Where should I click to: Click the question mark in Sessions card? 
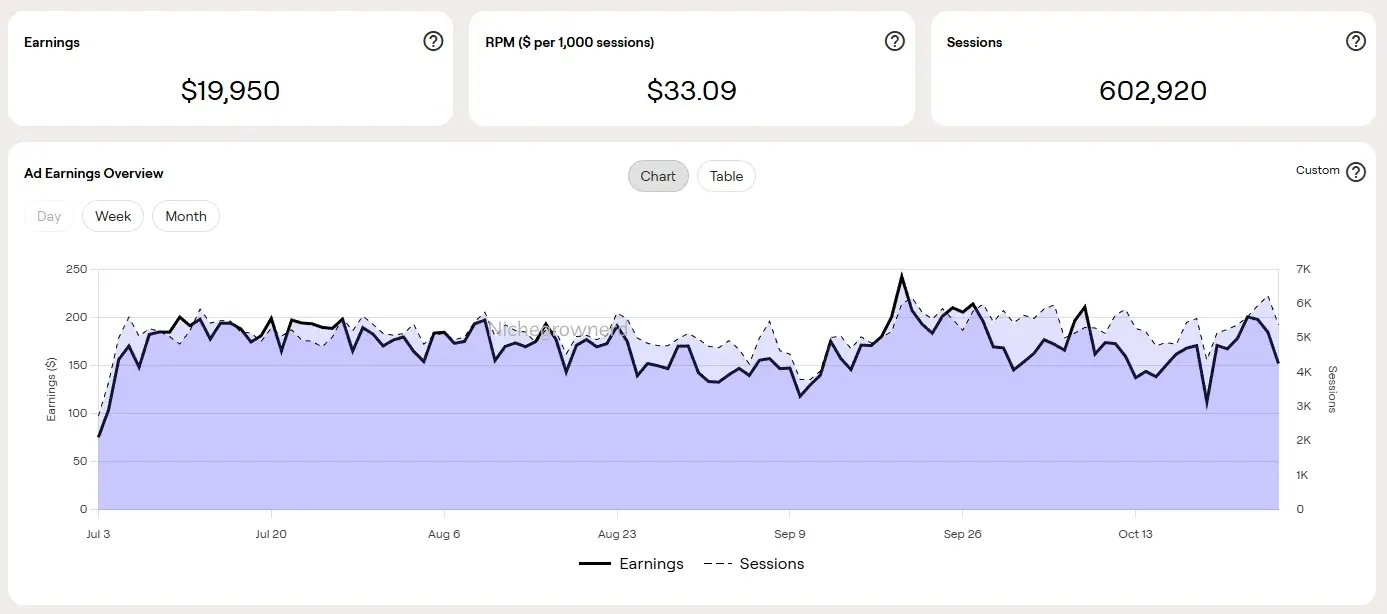1356,41
